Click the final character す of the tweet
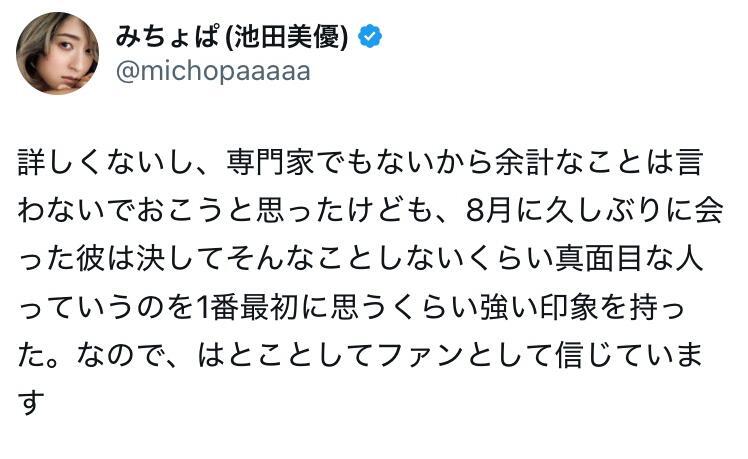 30,404
